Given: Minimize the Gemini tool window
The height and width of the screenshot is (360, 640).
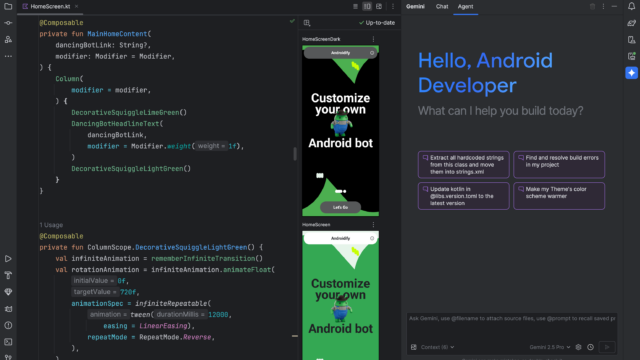Looking at the screenshot, I should [614, 7].
